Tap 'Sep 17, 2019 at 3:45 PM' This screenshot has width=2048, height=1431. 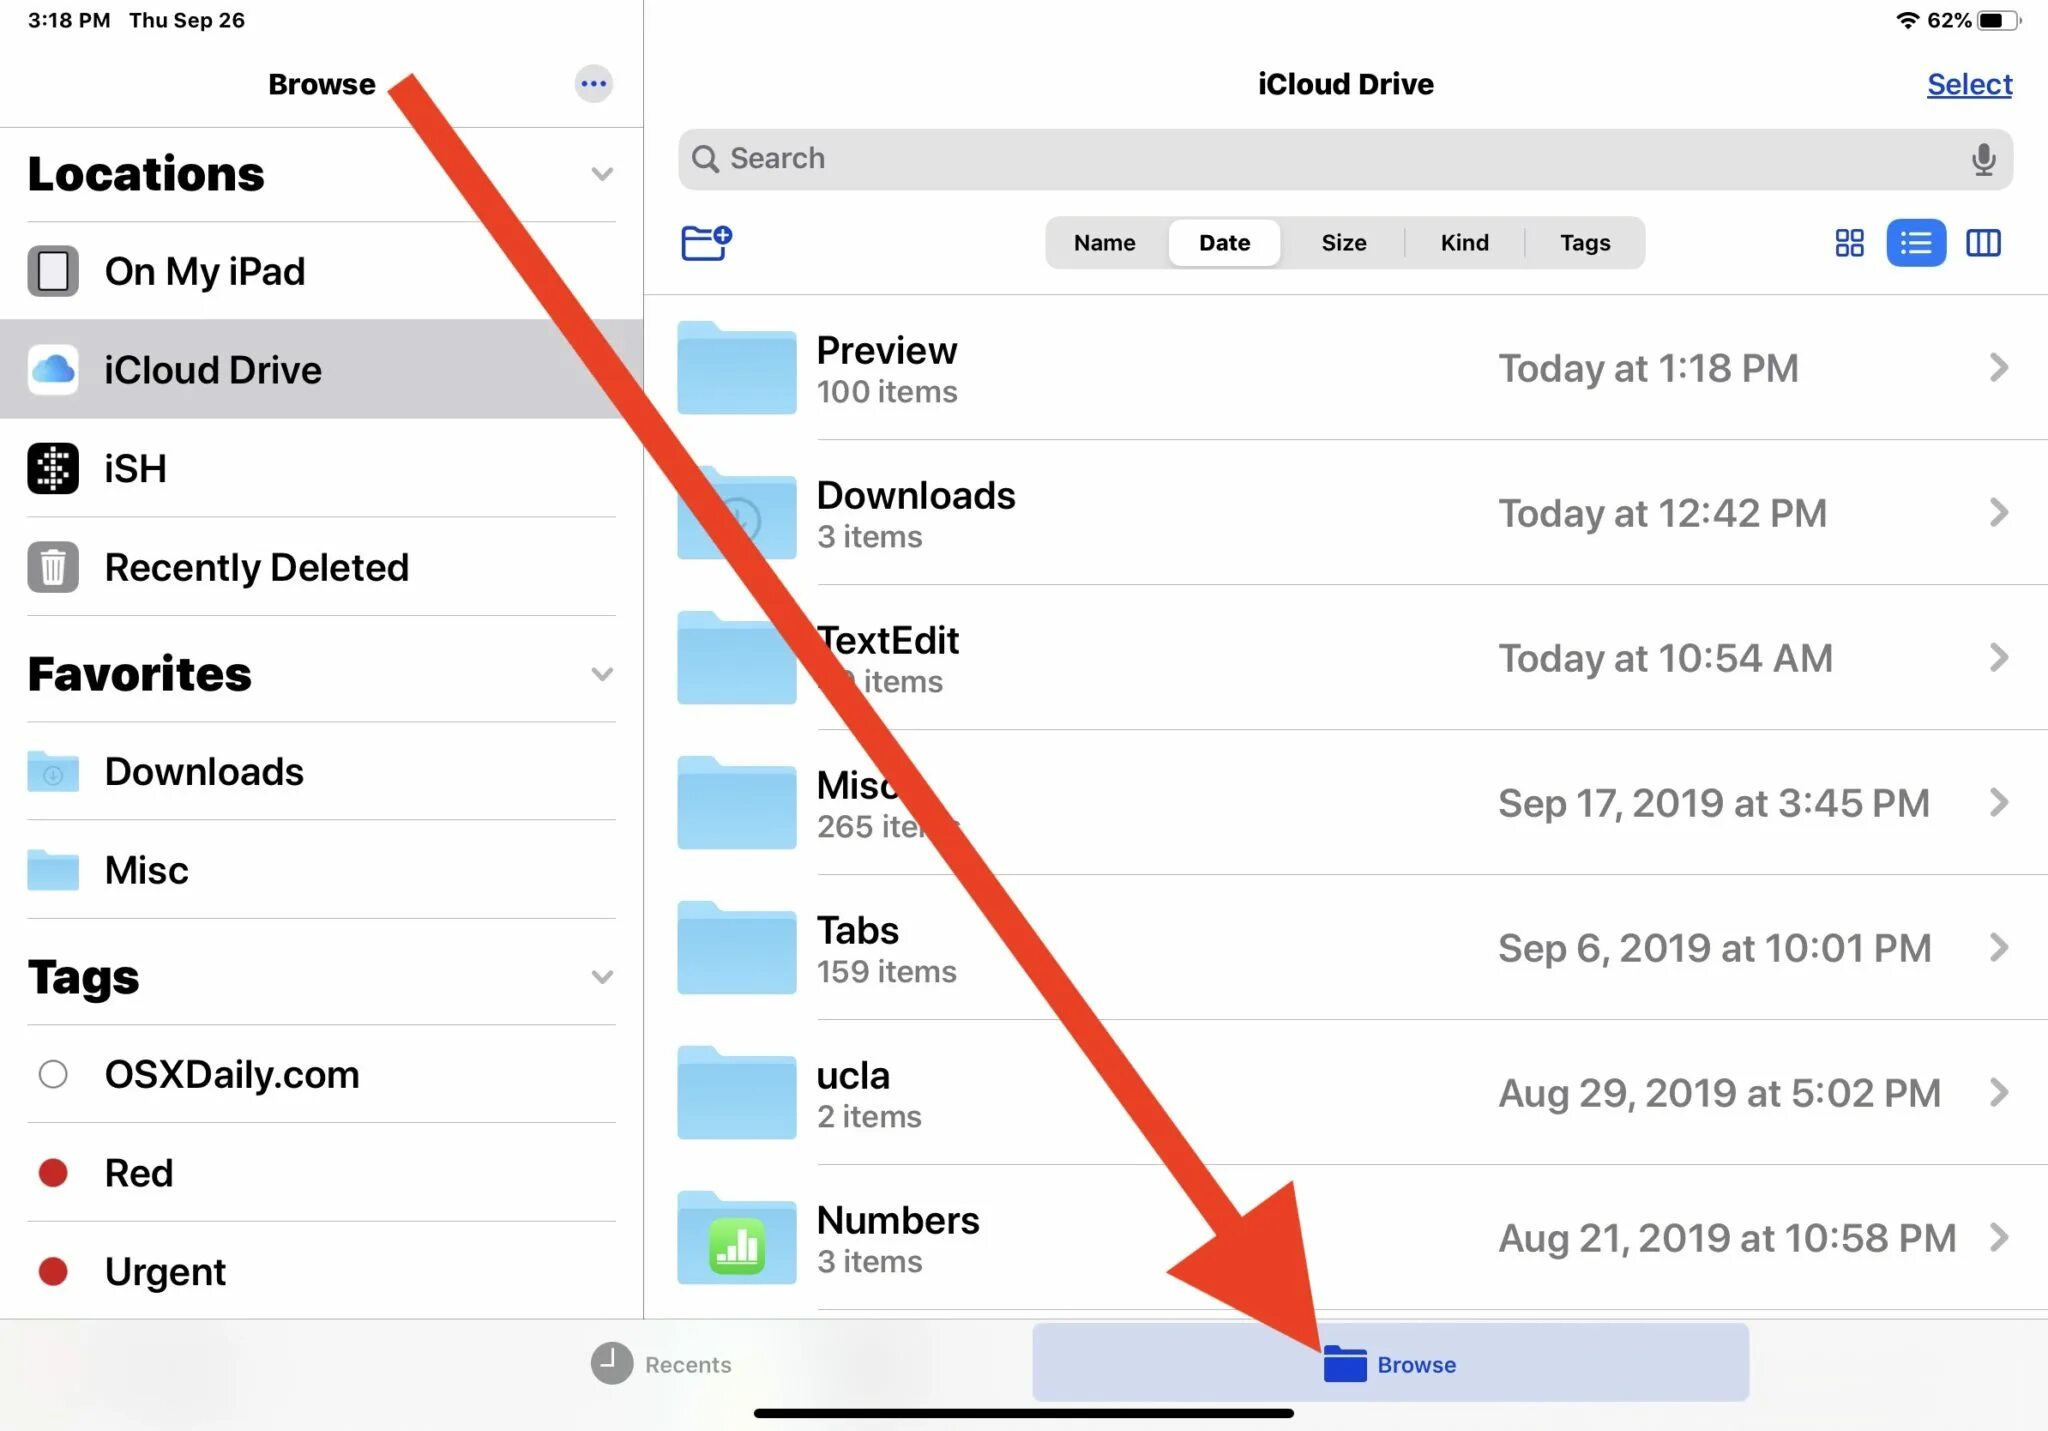[x=1713, y=803]
